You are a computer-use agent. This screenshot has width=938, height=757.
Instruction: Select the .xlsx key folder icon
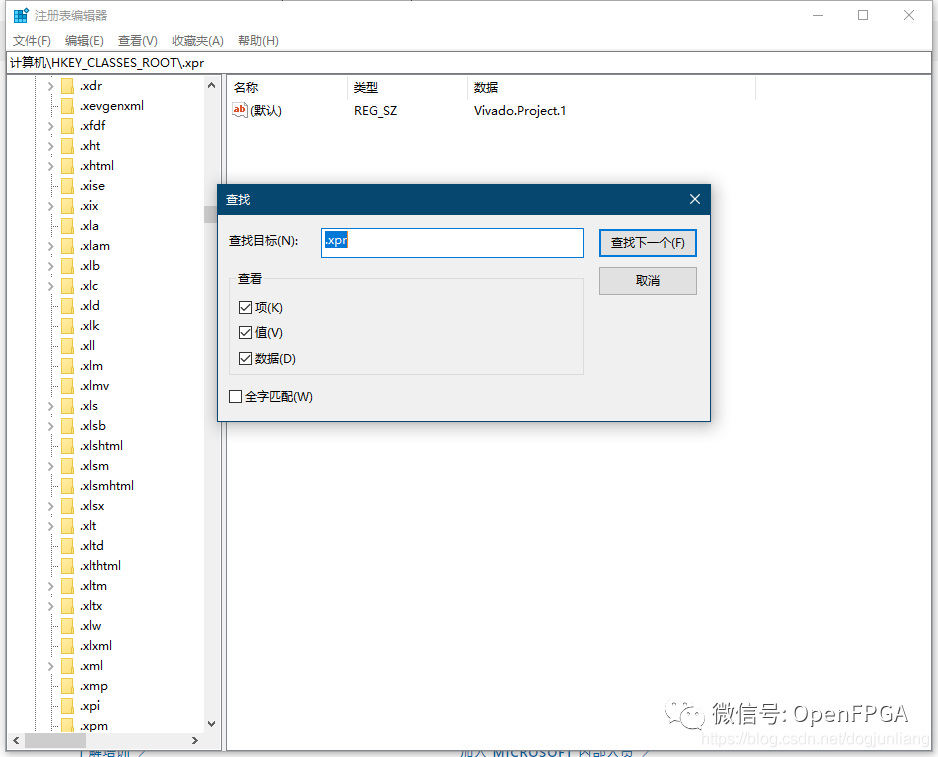(65, 505)
